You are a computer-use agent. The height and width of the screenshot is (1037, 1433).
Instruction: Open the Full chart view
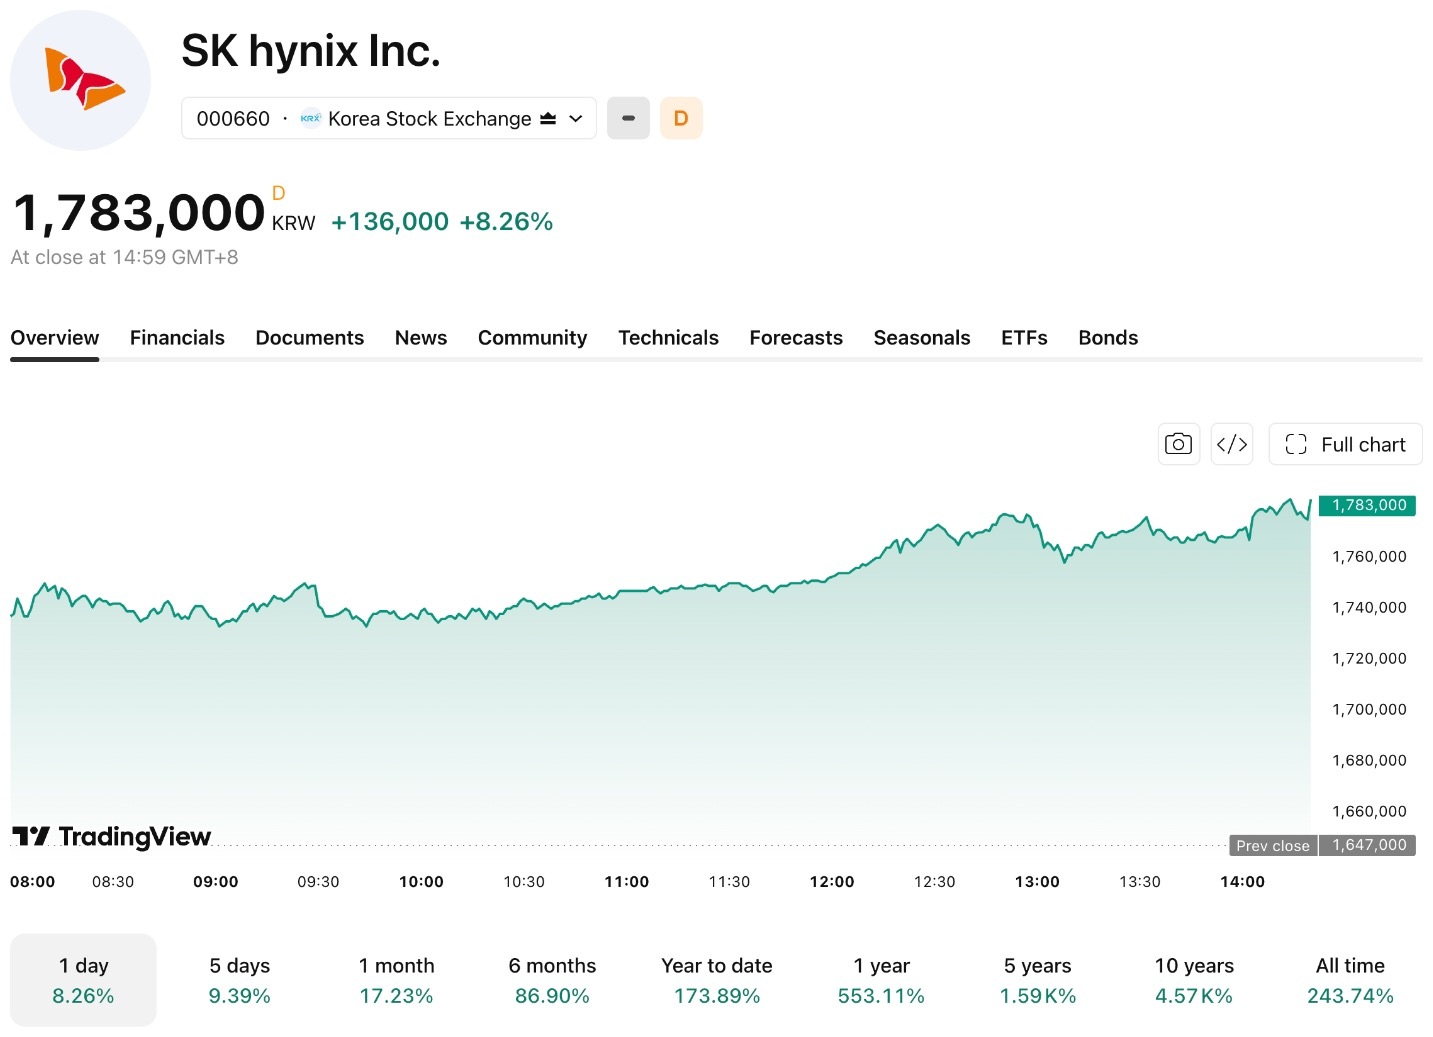(1346, 444)
